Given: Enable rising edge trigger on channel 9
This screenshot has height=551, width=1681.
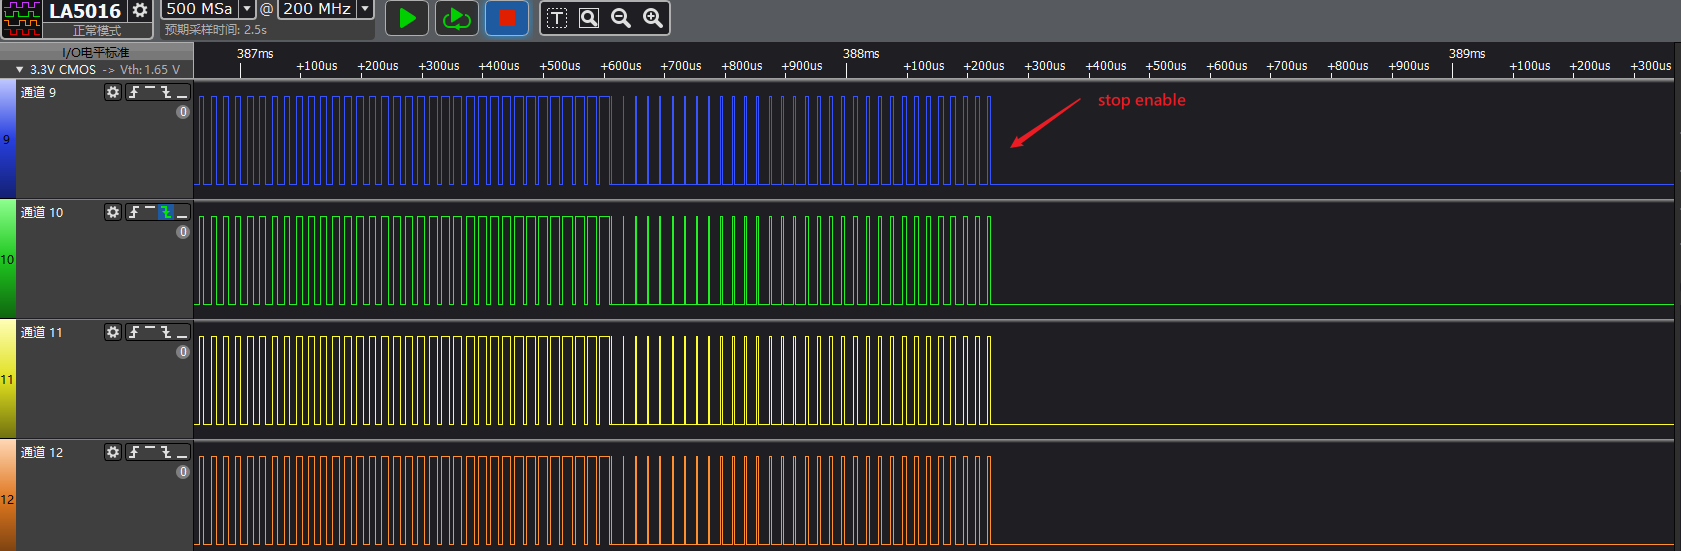Looking at the screenshot, I should tap(134, 92).
